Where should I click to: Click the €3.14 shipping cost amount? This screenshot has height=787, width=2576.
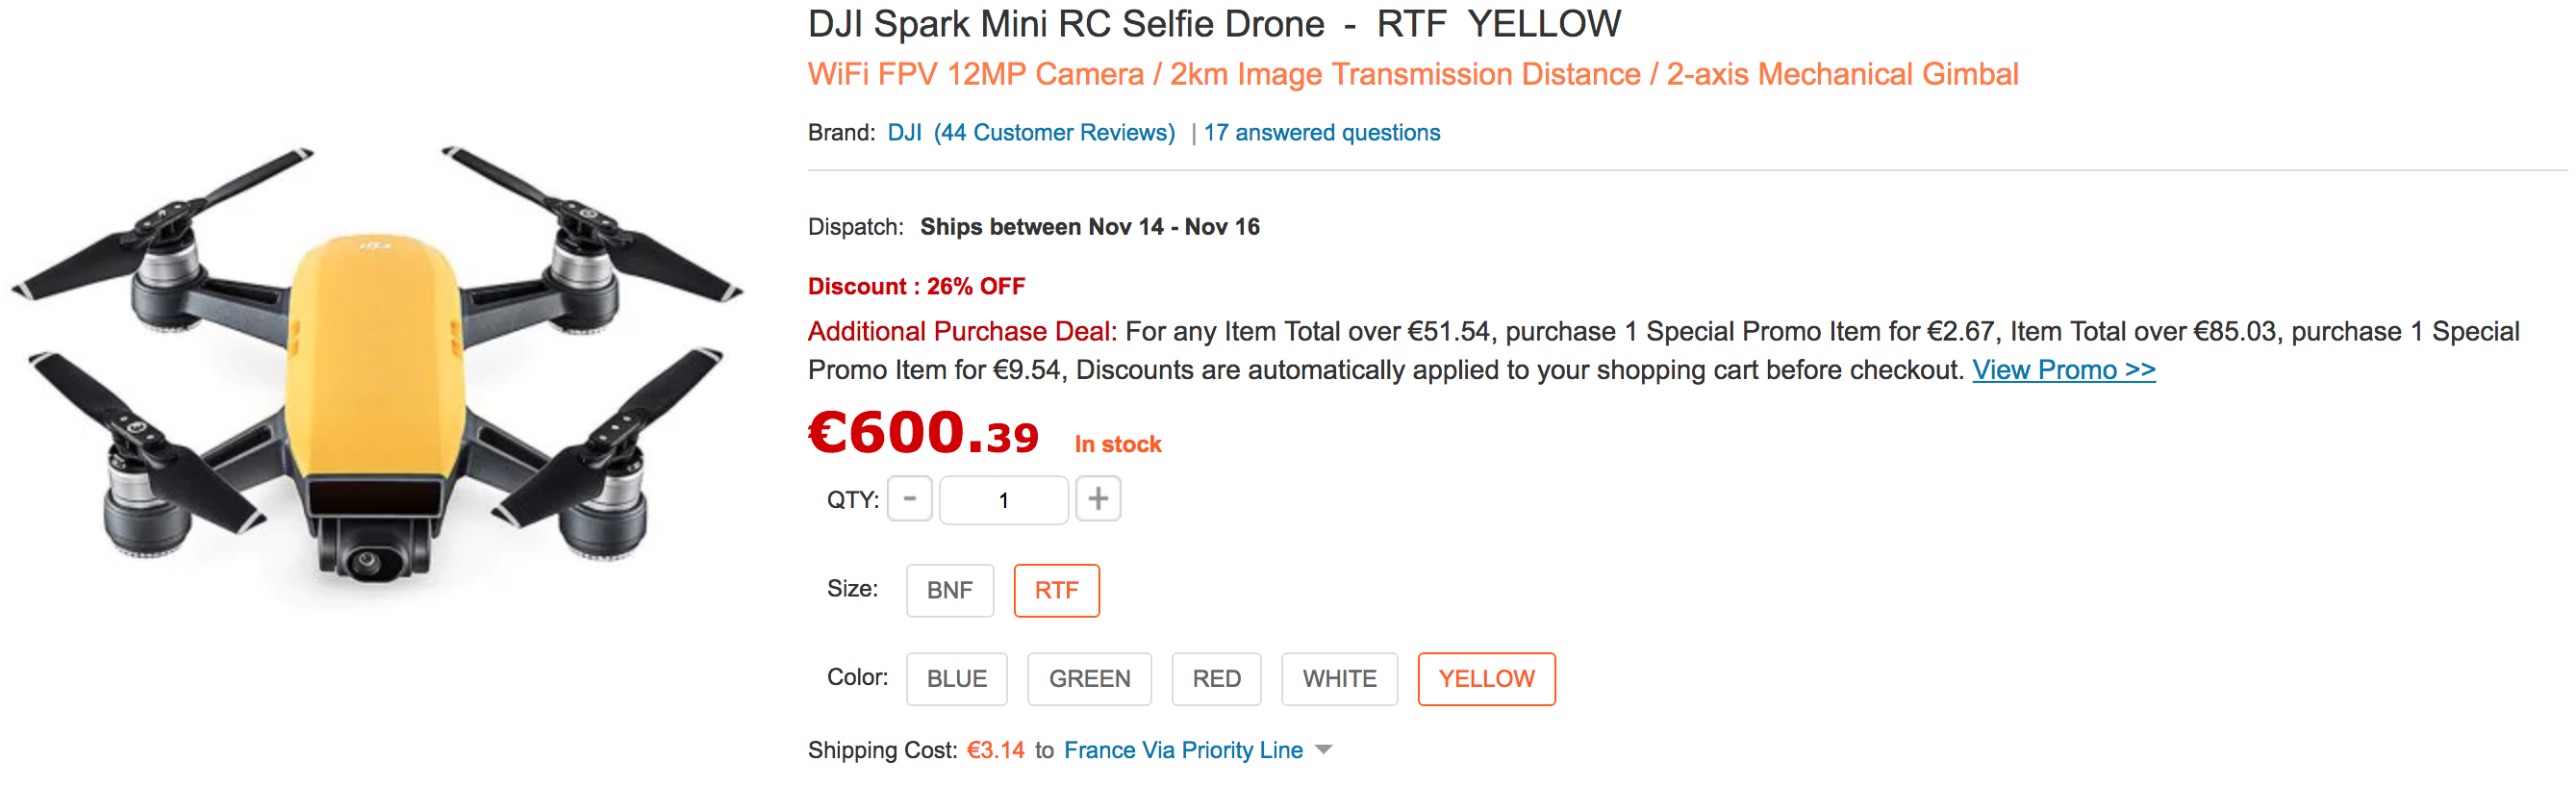(995, 750)
